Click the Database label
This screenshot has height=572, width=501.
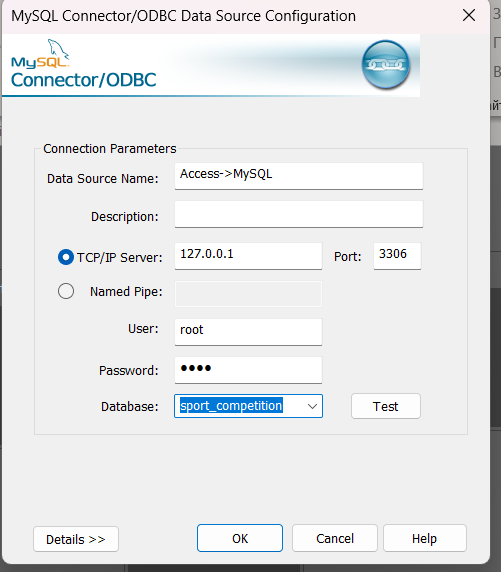click(x=130, y=406)
